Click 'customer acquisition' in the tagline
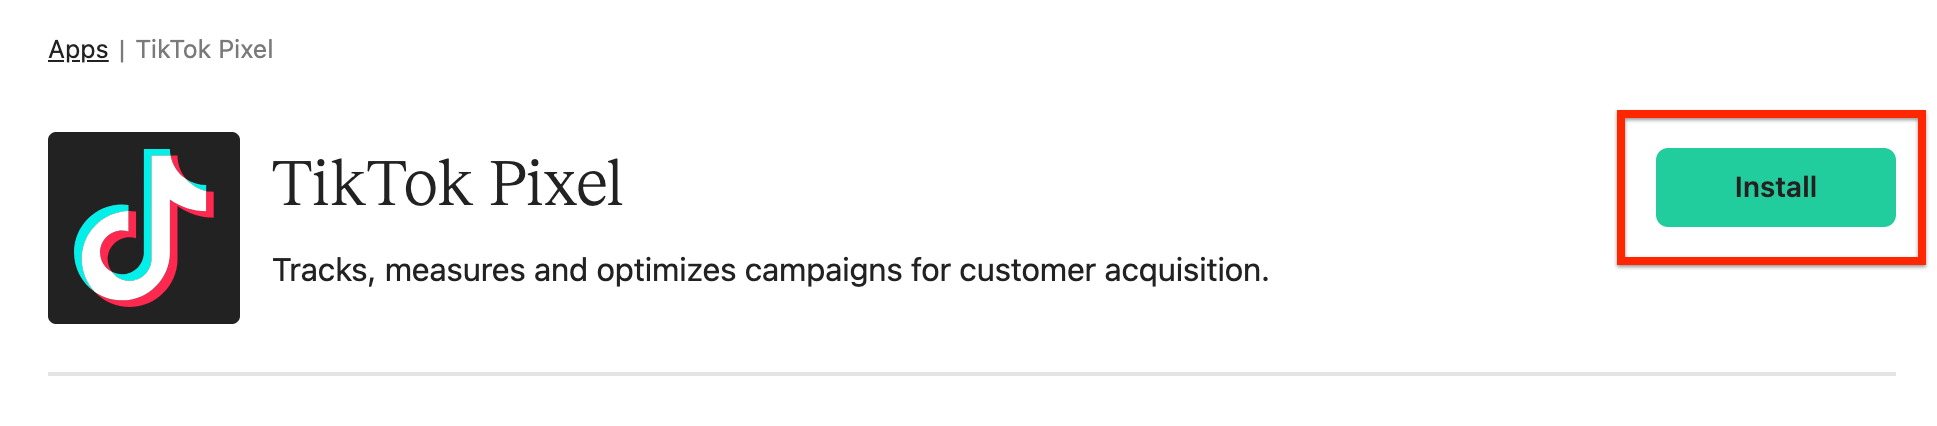The image size is (1937, 426). (1113, 270)
